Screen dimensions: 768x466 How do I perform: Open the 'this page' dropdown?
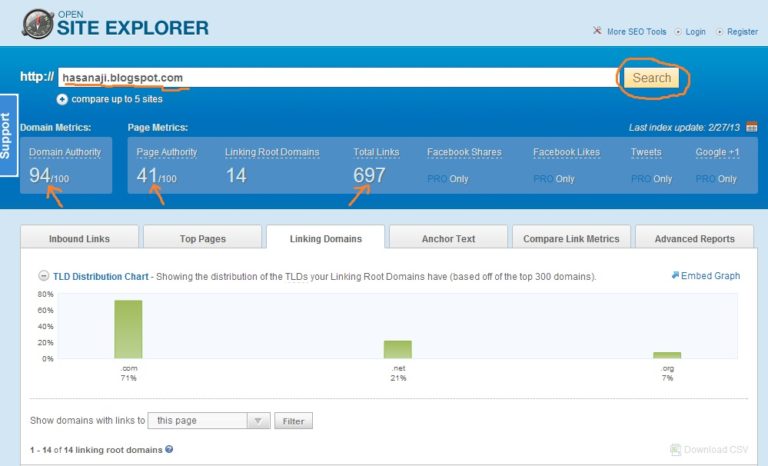[x=209, y=420]
